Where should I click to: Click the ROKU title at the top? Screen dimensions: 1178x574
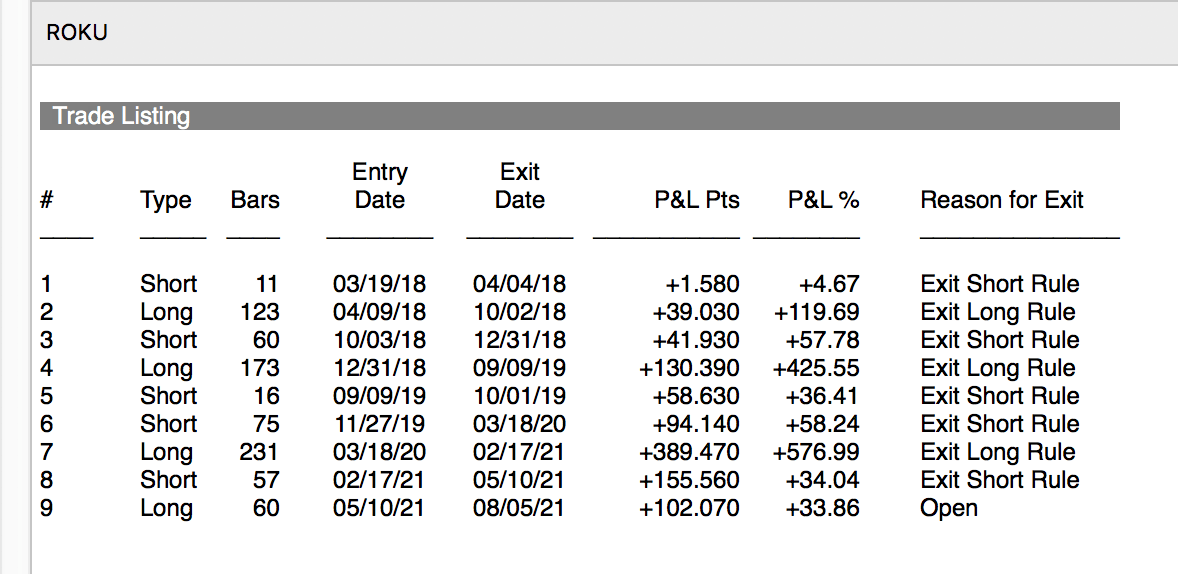click(x=77, y=33)
